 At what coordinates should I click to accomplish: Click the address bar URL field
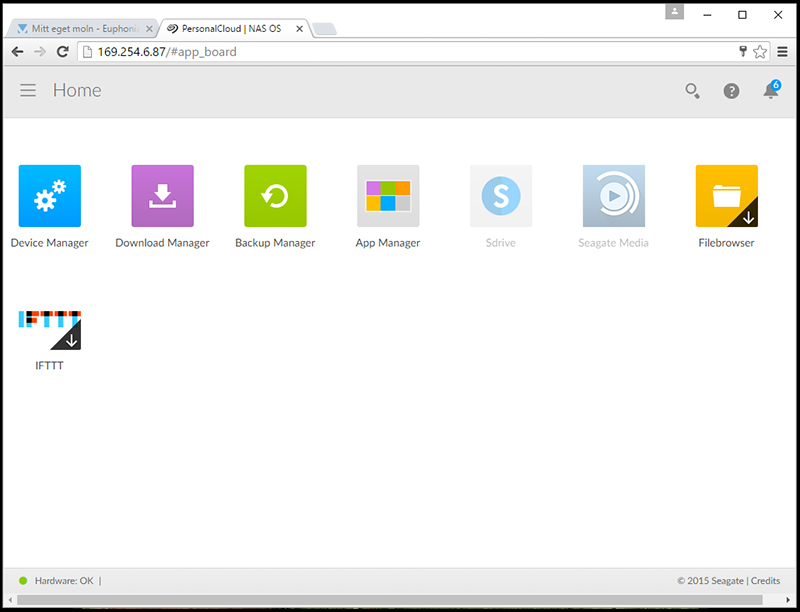click(400, 51)
